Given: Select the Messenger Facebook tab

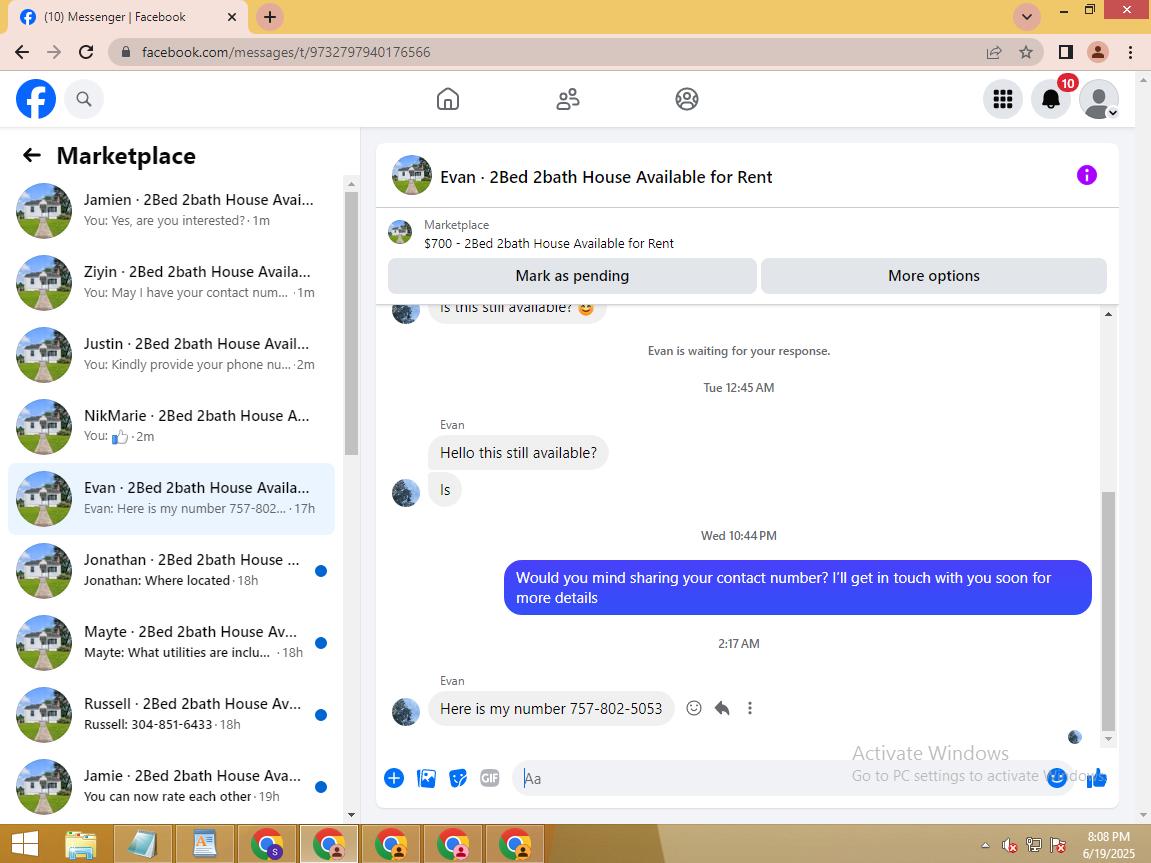Looking at the screenshot, I should pos(128,17).
